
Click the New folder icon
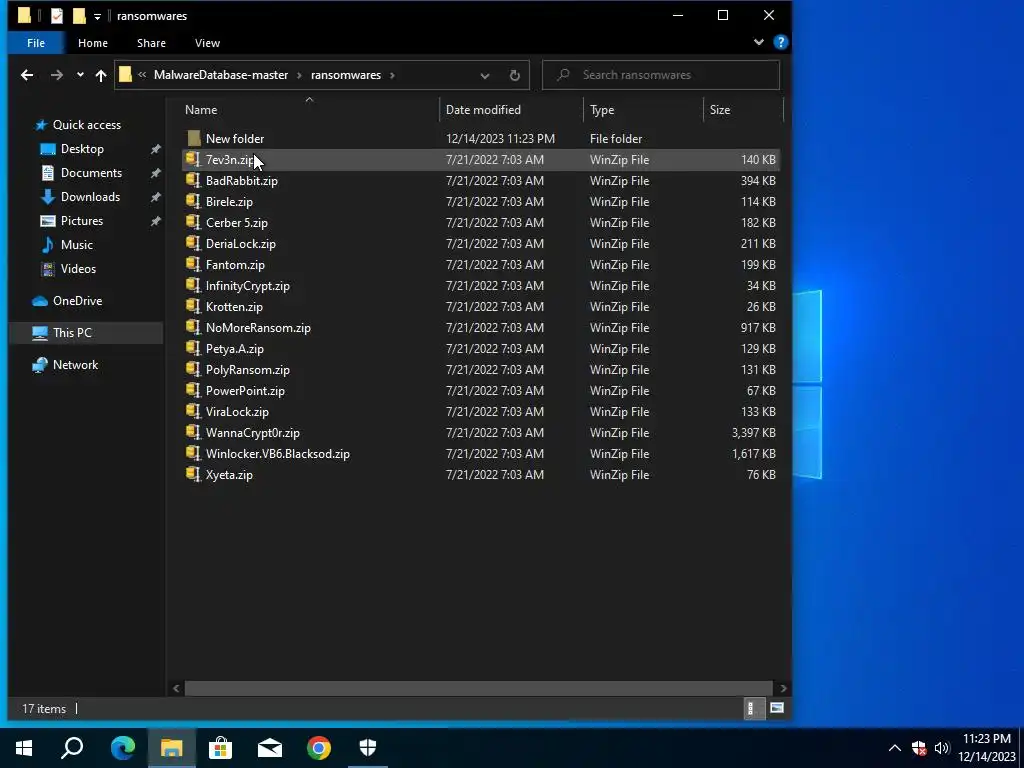(193, 138)
